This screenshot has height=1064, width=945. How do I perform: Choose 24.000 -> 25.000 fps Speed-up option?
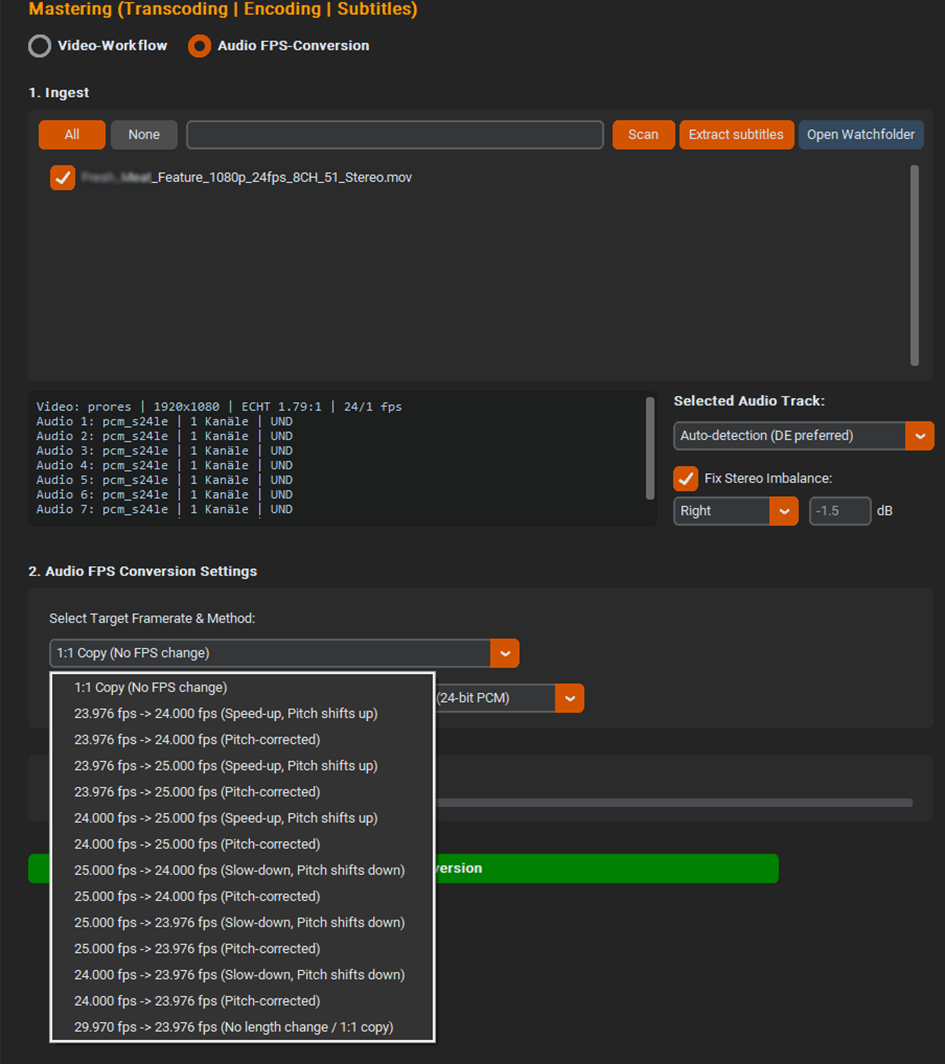pyautogui.click(x=243, y=818)
